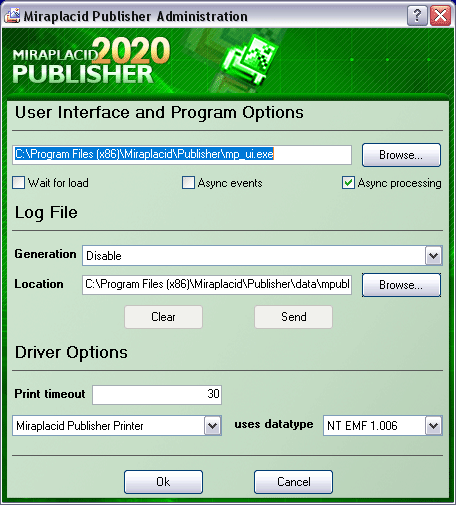Browse for the log file location

[401, 285]
